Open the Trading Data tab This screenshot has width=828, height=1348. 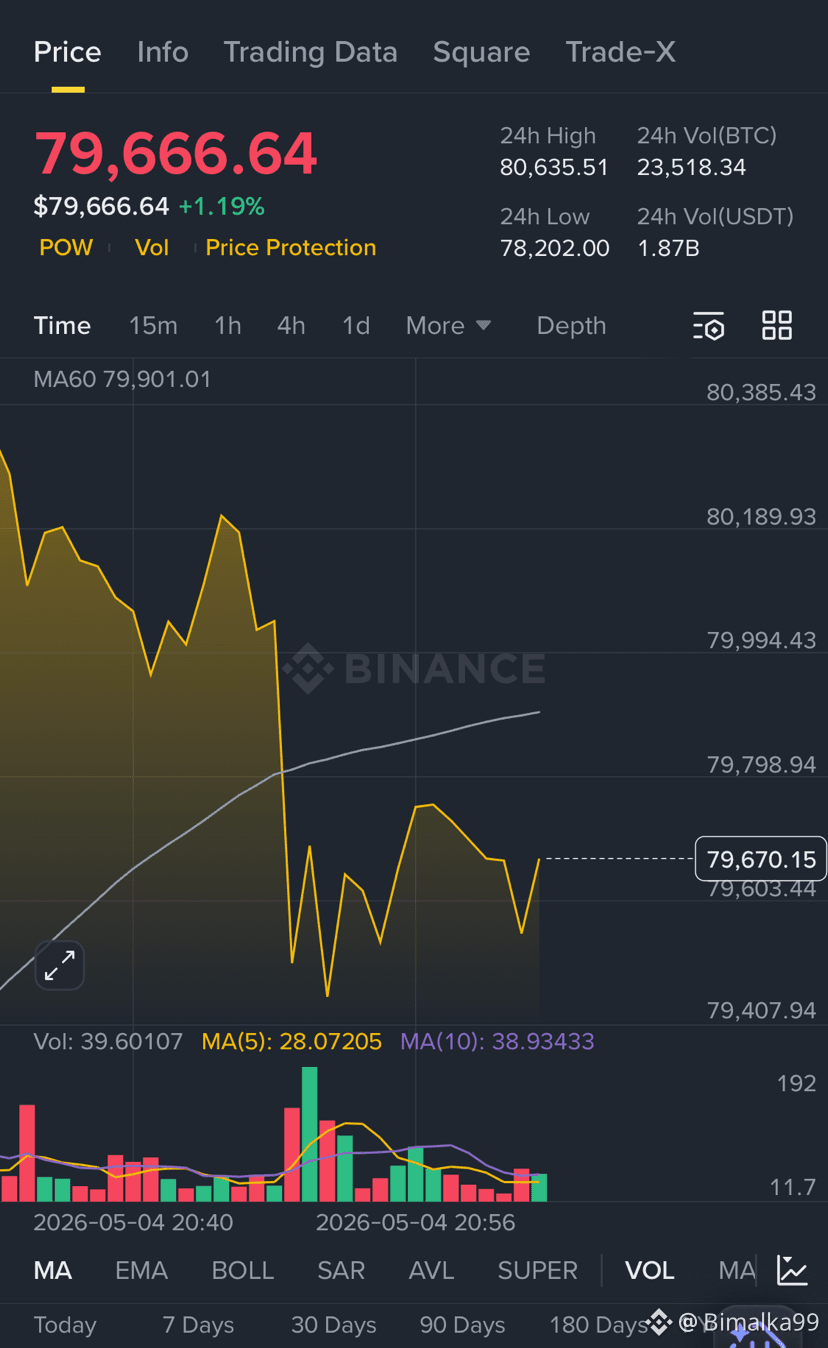coord(310,52)
